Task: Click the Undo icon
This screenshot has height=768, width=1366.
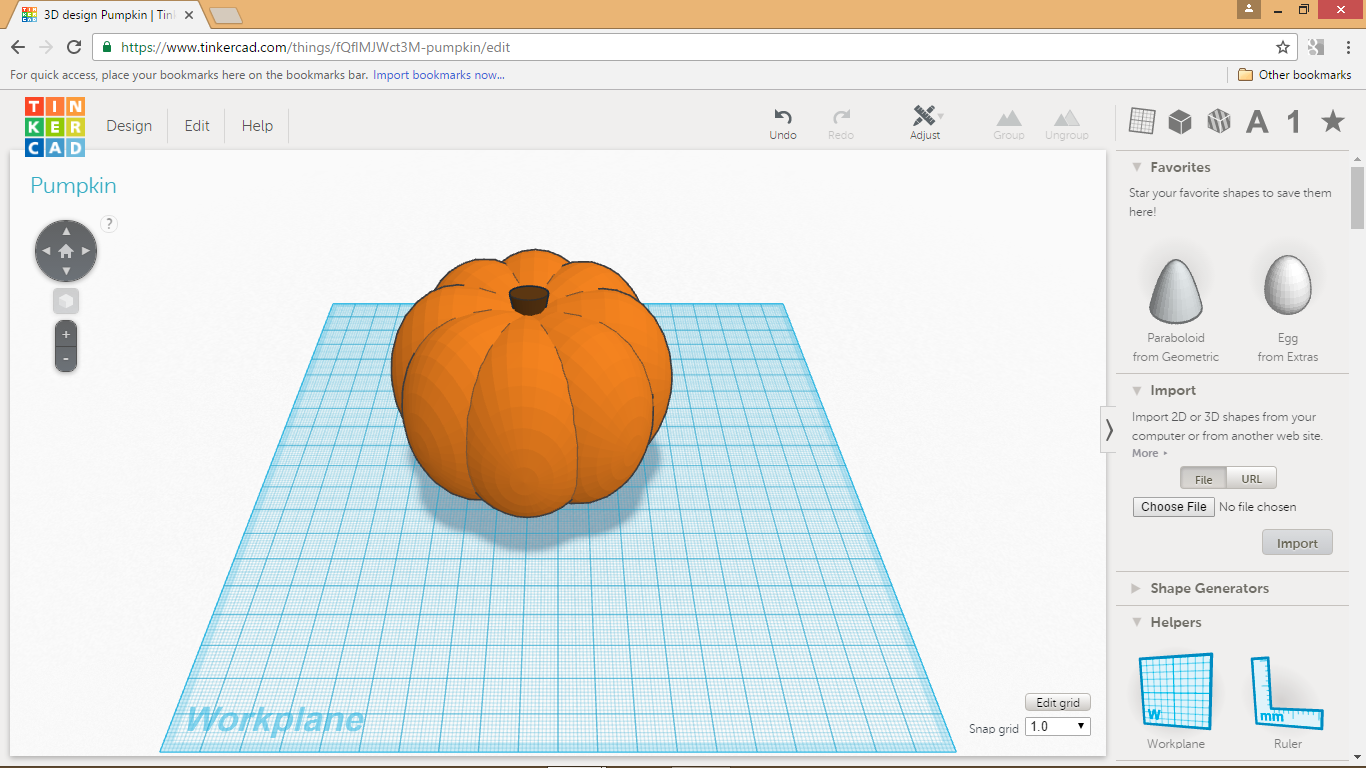Action: click(x=782, y=118)
